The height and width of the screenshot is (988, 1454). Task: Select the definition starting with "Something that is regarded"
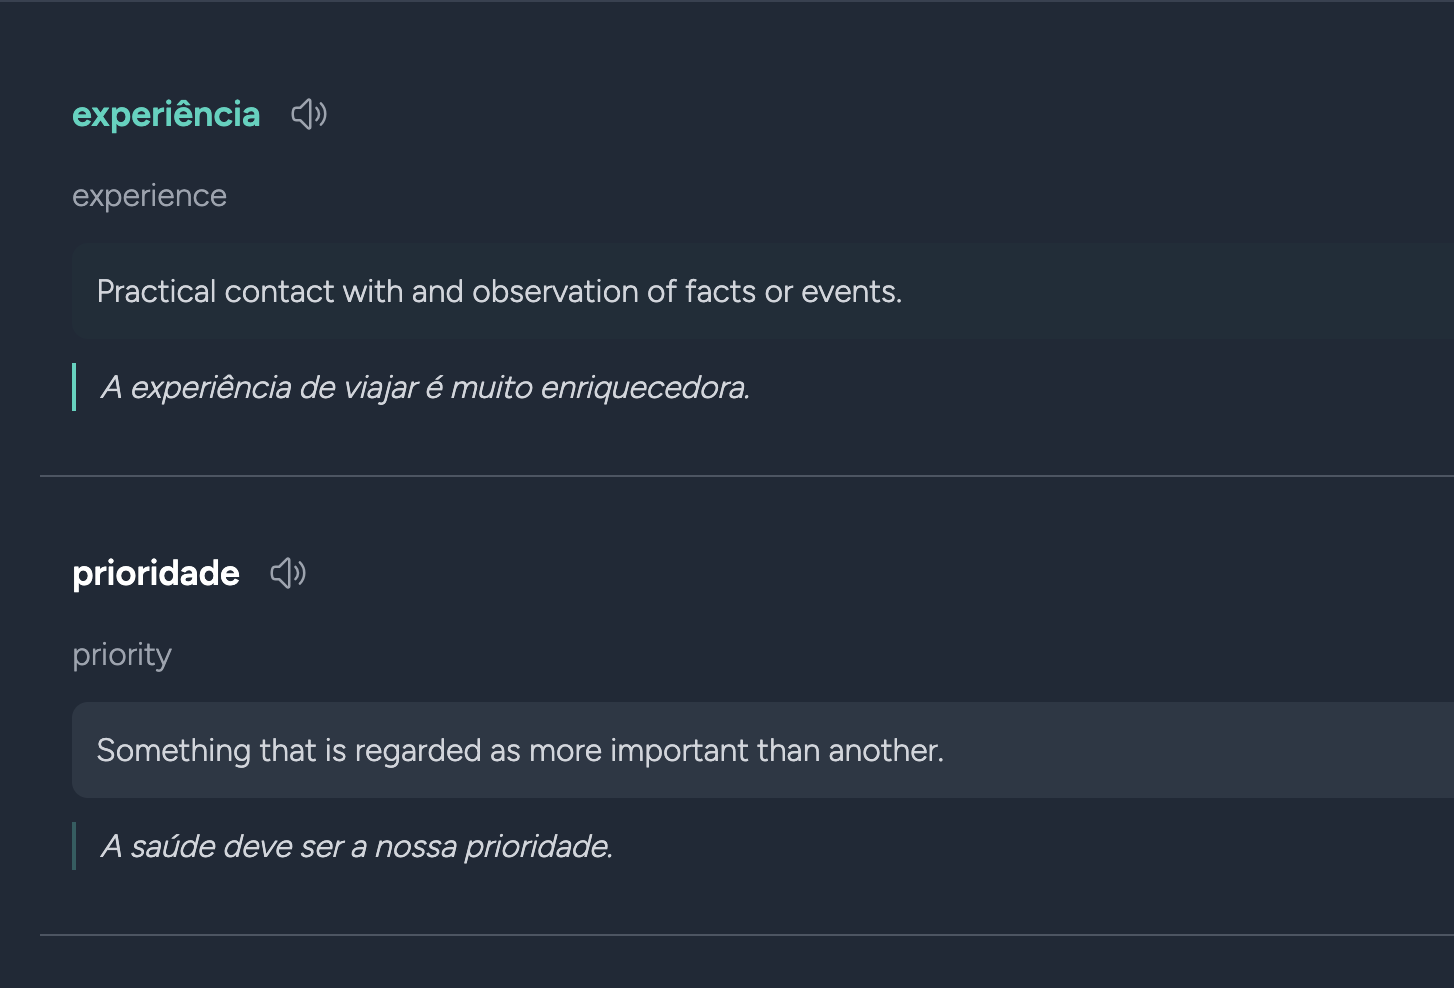519,750
